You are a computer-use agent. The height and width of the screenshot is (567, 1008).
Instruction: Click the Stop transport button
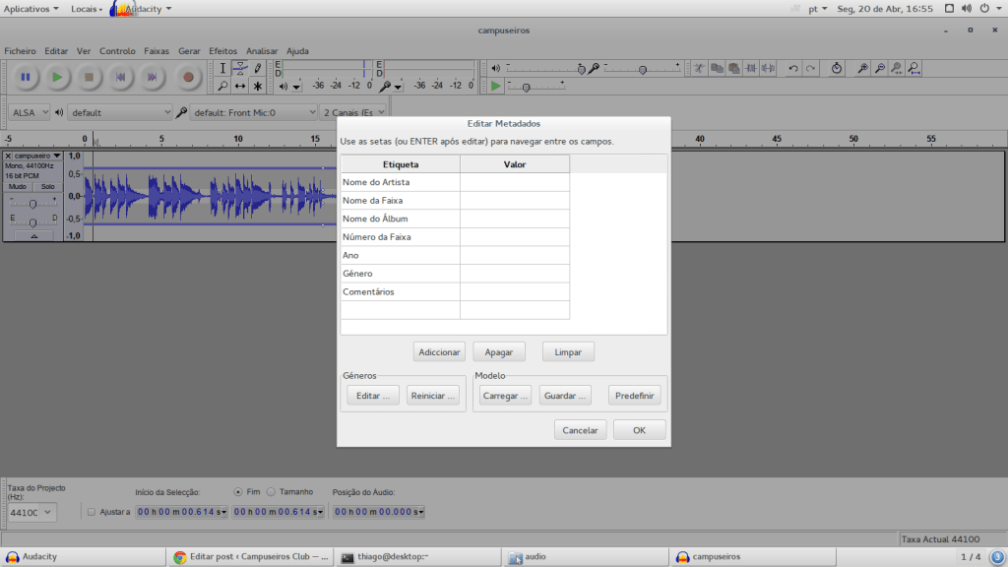click(88, 77)
